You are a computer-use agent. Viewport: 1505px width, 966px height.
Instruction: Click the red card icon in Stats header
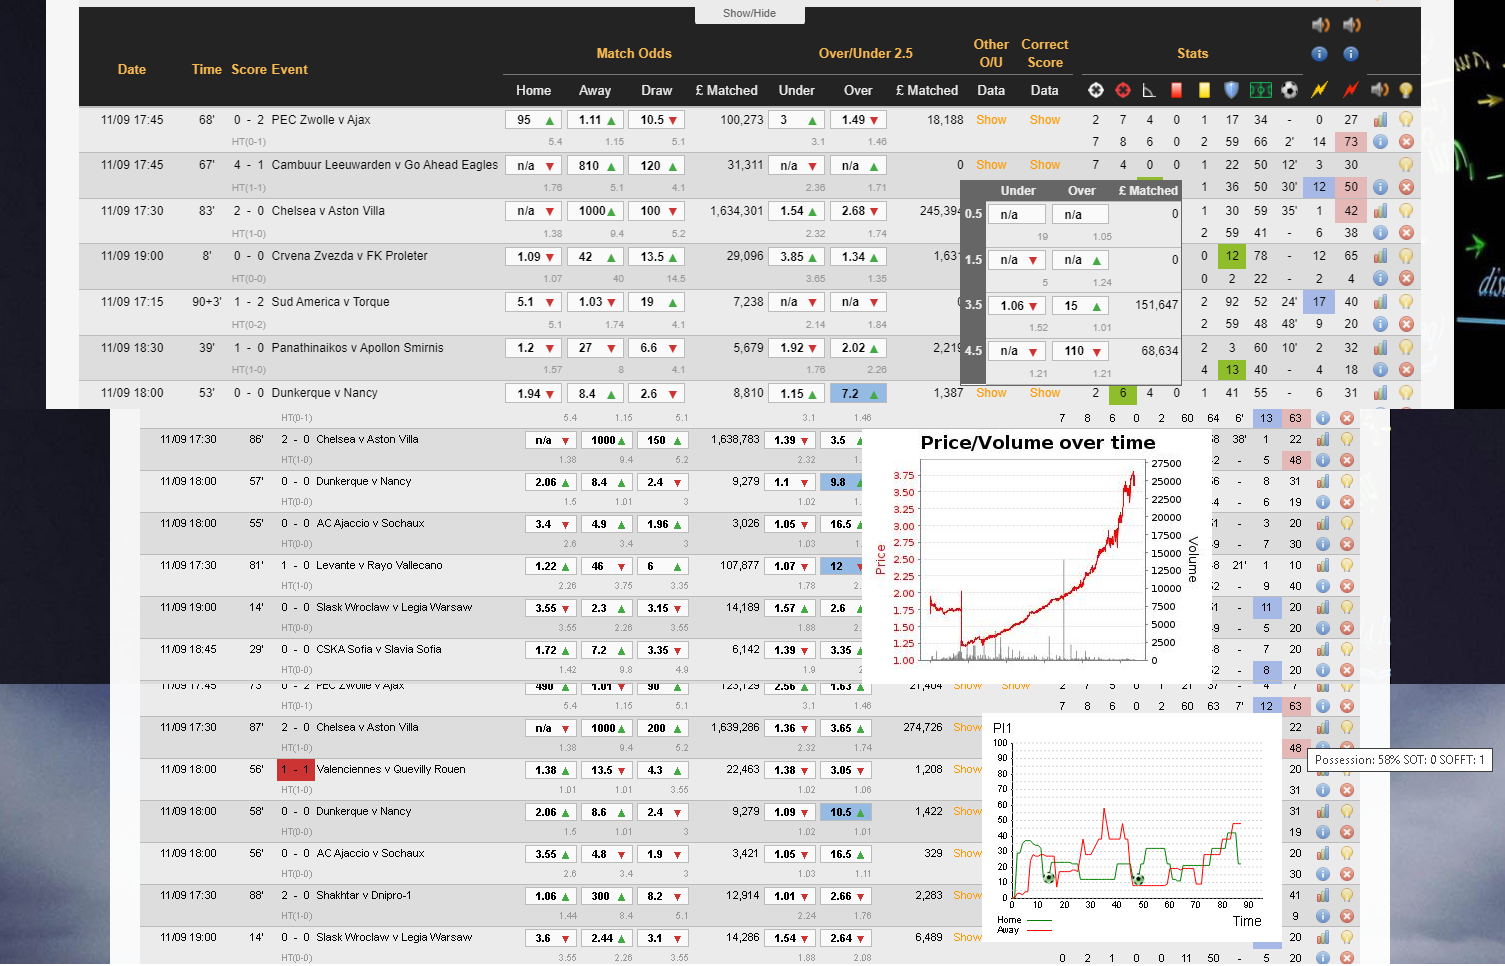1176,90
